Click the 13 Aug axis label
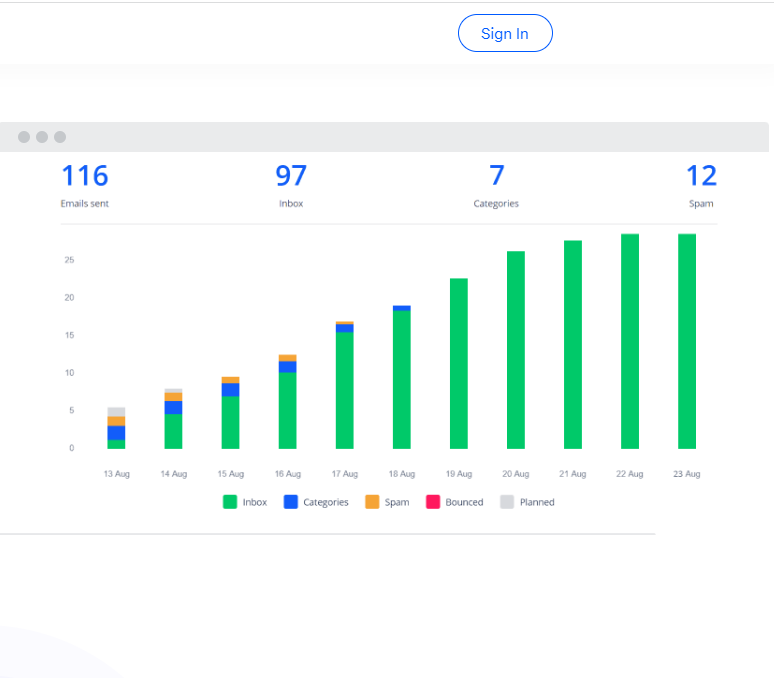The width and height of the screenshot is (774, 678). 116,474
